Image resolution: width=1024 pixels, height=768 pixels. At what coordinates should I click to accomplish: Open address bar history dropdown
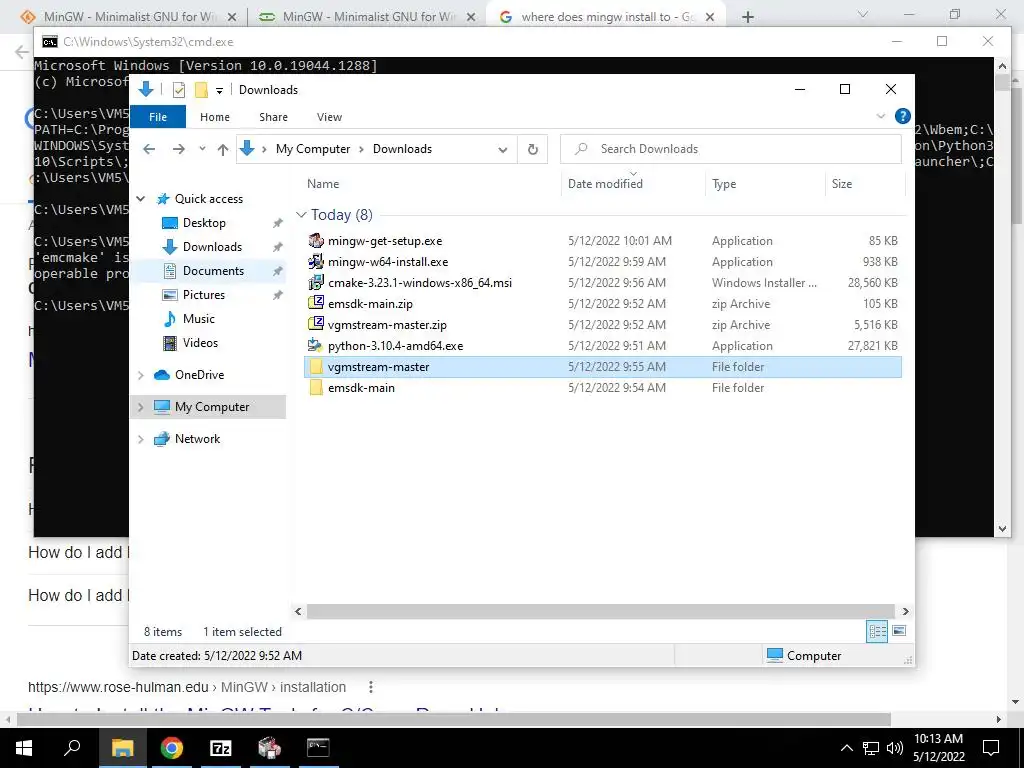(502, 149)
